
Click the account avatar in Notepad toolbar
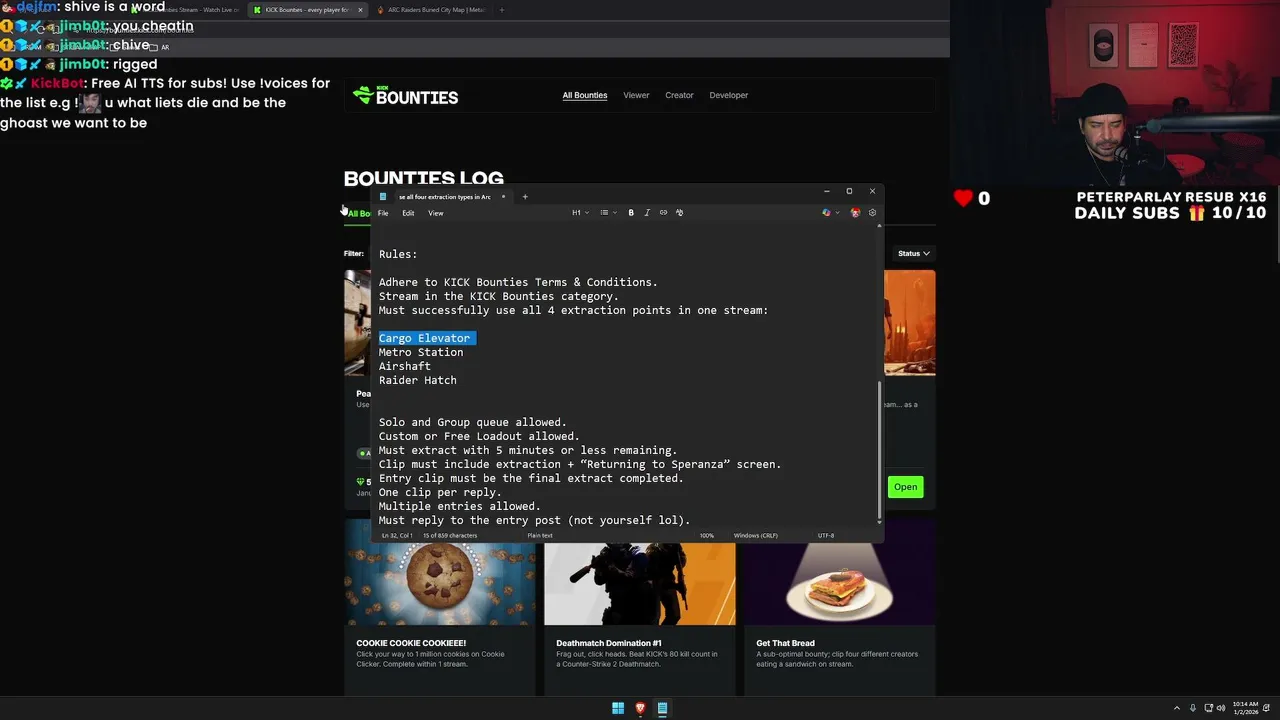(x=855, y=213)
